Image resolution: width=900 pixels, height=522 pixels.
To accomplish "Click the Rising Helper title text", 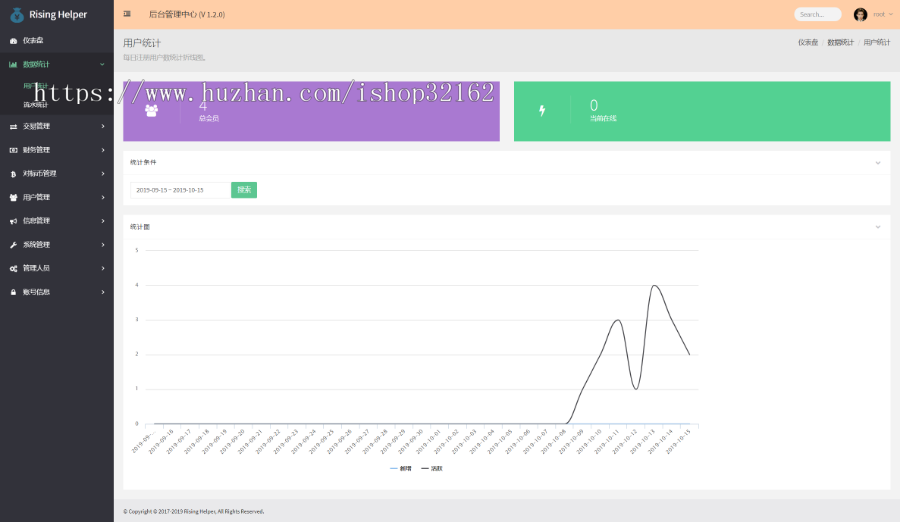I will click(x=58, y=15).
